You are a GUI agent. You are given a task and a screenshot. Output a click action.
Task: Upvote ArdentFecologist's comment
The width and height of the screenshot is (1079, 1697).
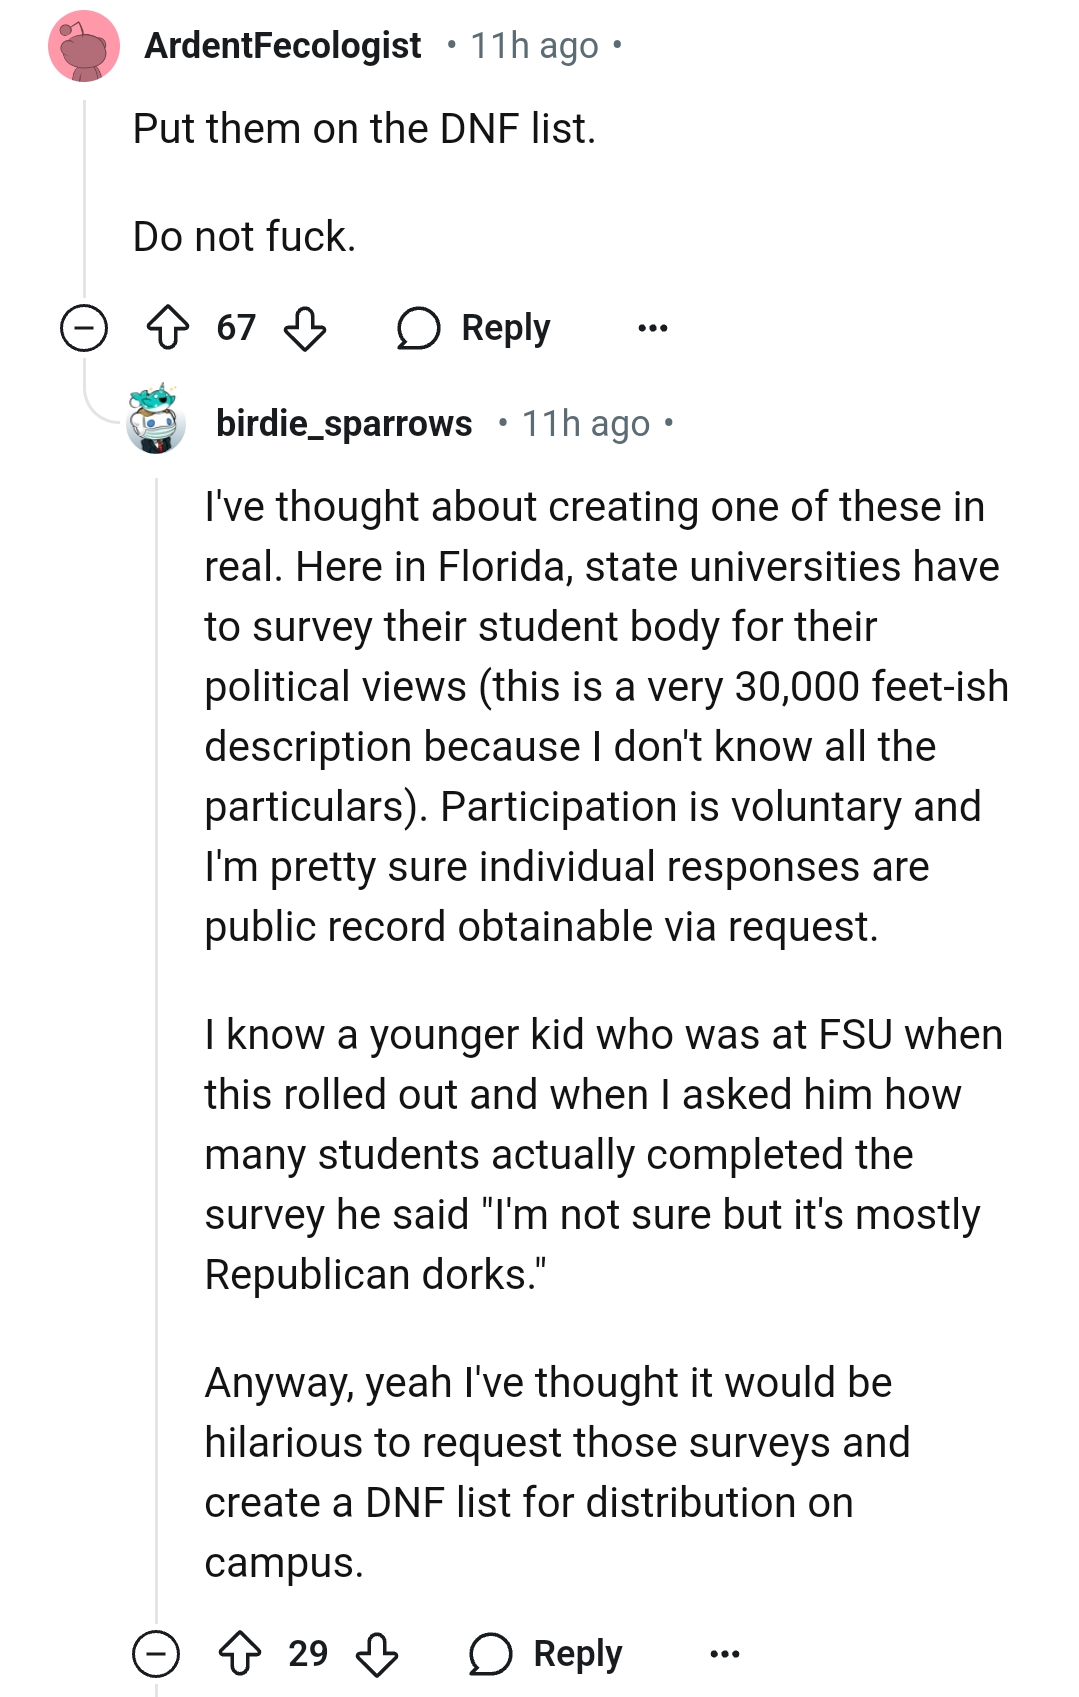(x=167, y=327)
